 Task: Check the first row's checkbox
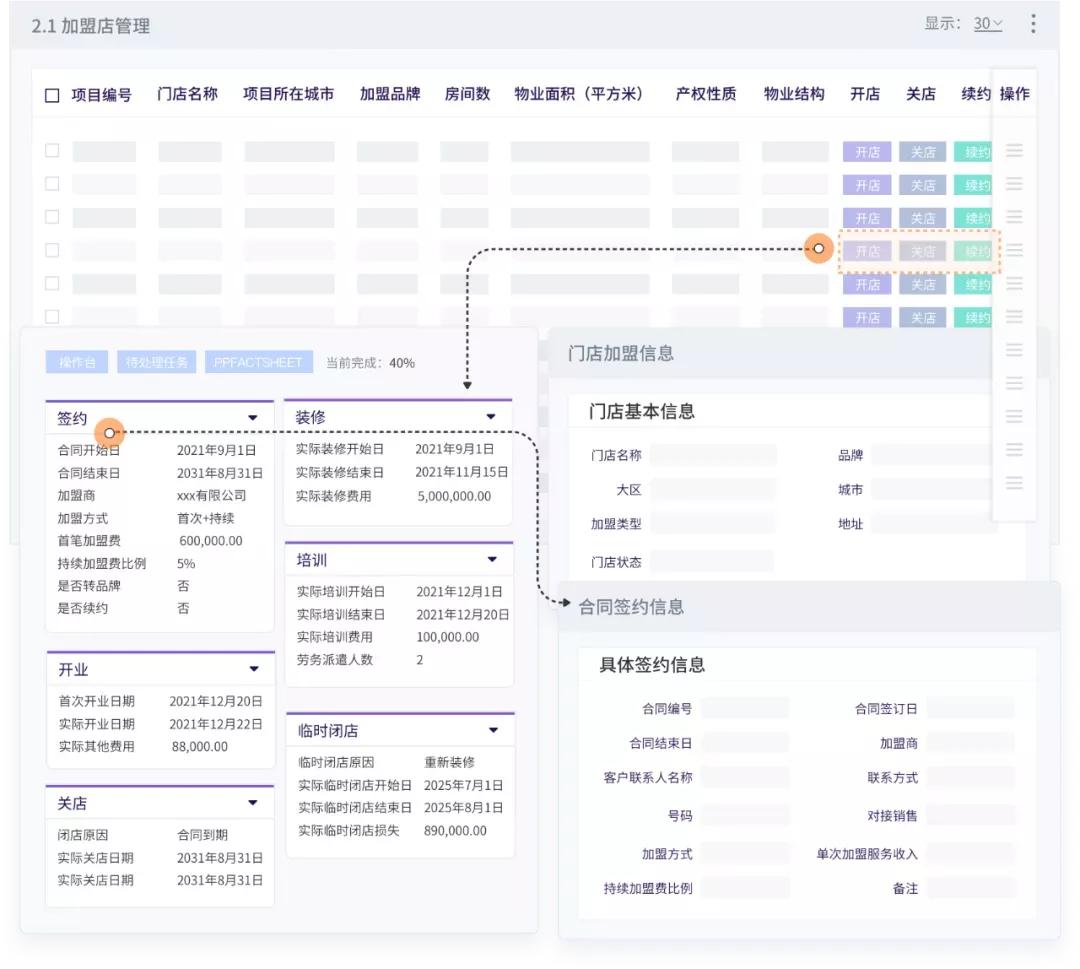click(51, 151)
